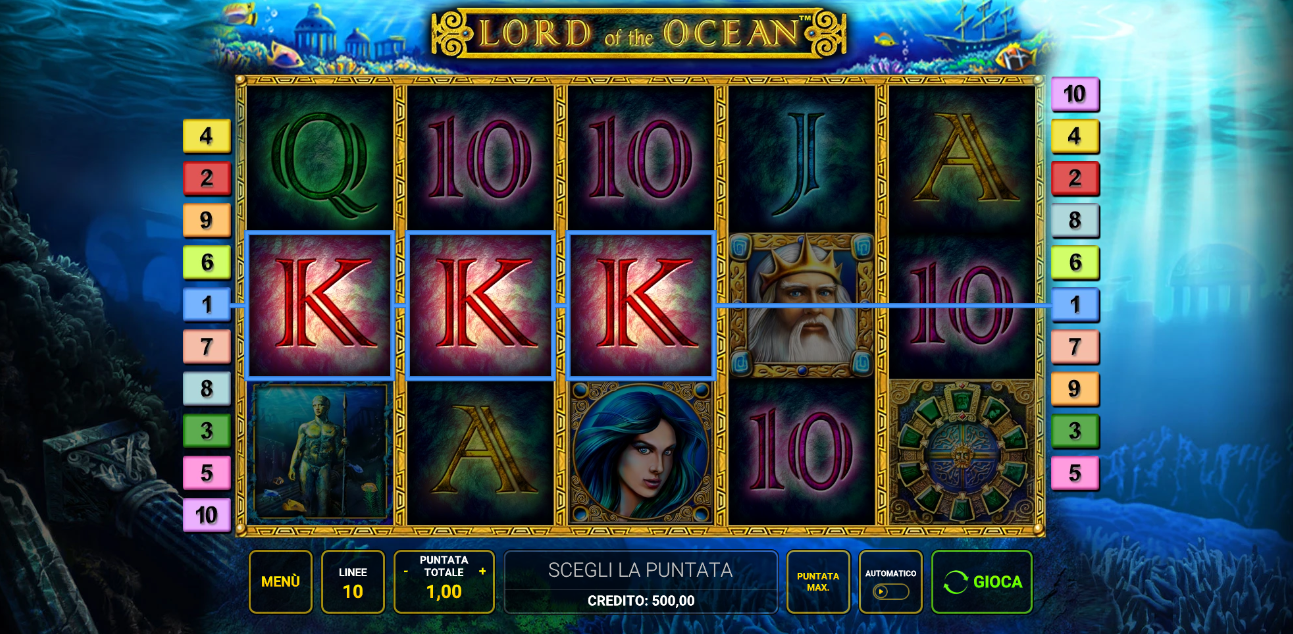Click the mermaid symbol on the third reel

click(x=641, y=452)
